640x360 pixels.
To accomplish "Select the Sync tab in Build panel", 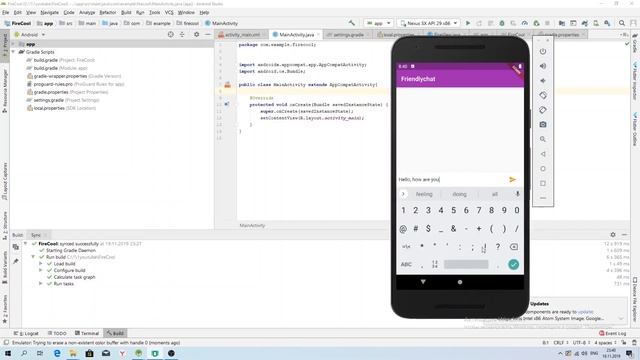I will [36, 235].
